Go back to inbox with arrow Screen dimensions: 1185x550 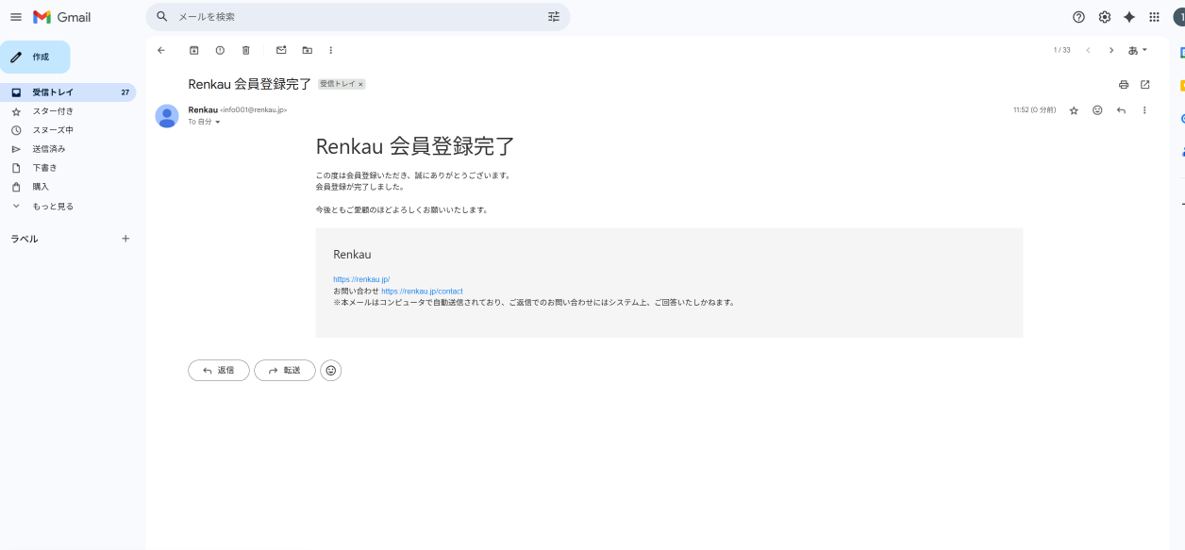click(x=160, y=50)
